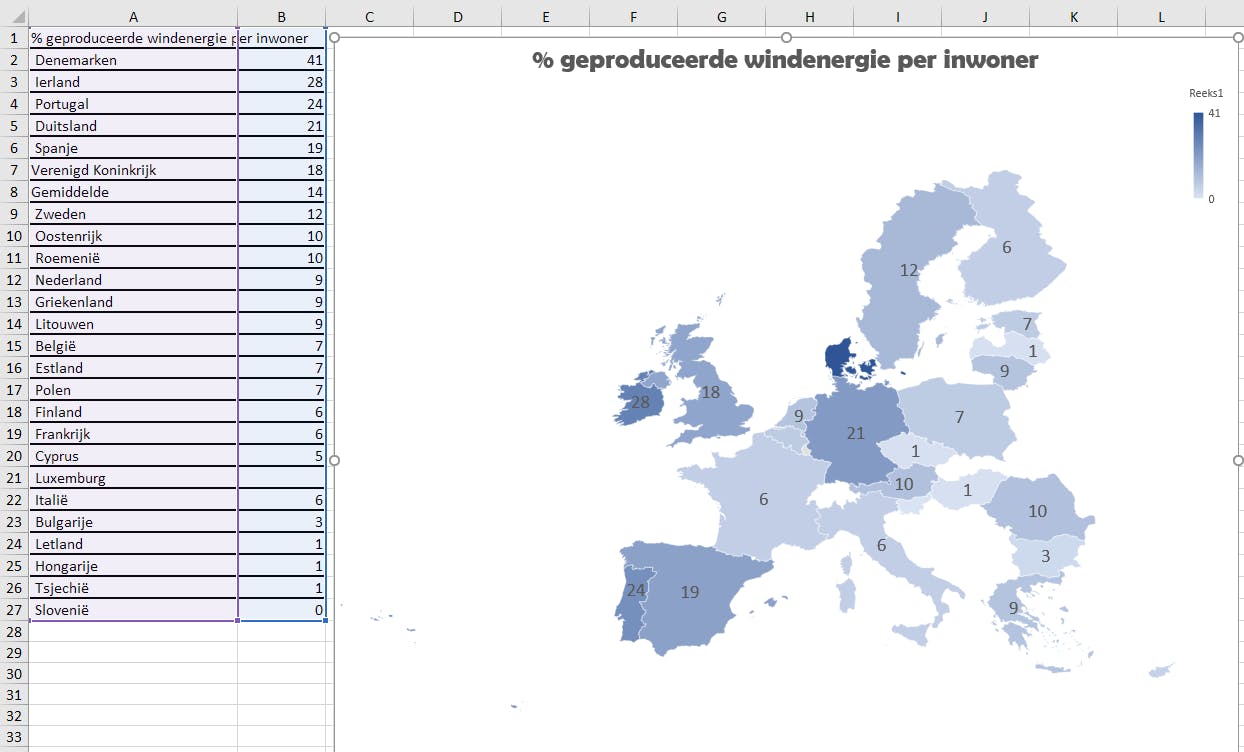Select the België cell
This screenshot has width=1244, height=752.
click(x=134, y=346)
